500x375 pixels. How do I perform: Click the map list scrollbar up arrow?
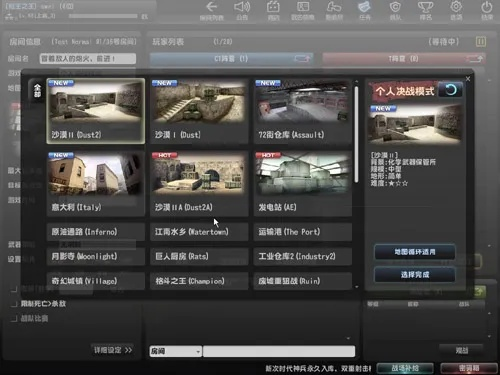click(x=356, y=82)
